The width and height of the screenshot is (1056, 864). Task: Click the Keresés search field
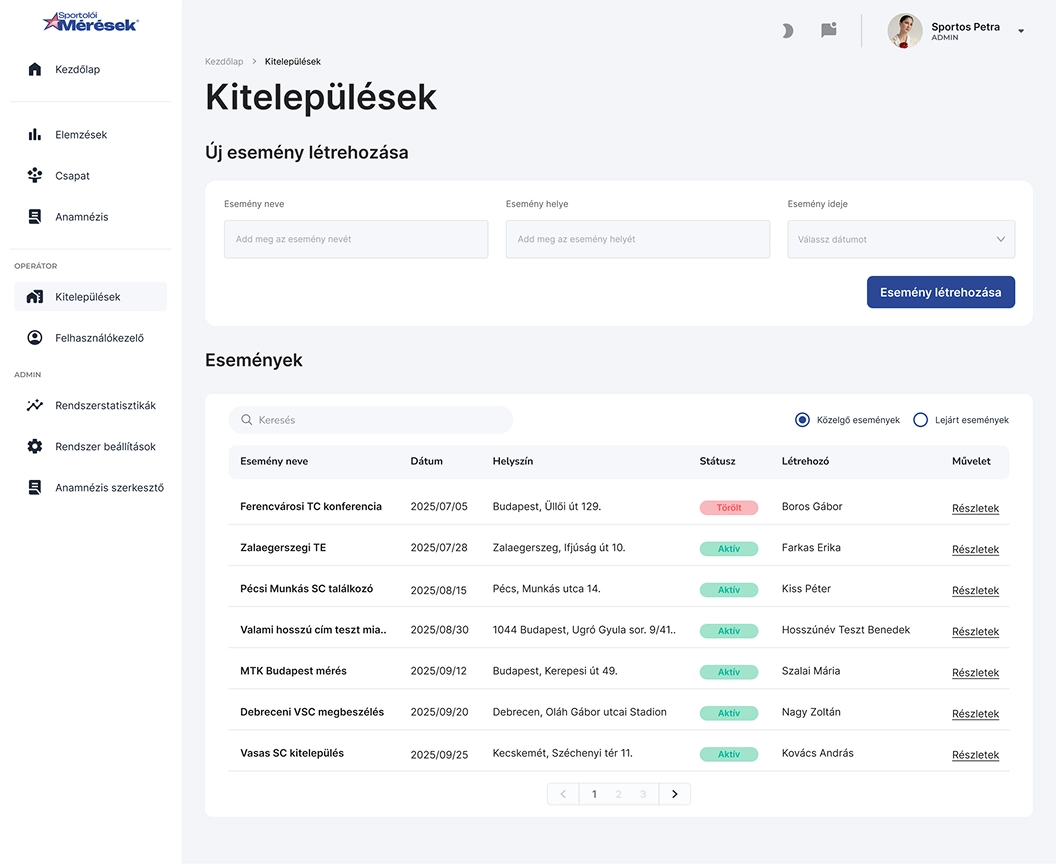point(371,420)
